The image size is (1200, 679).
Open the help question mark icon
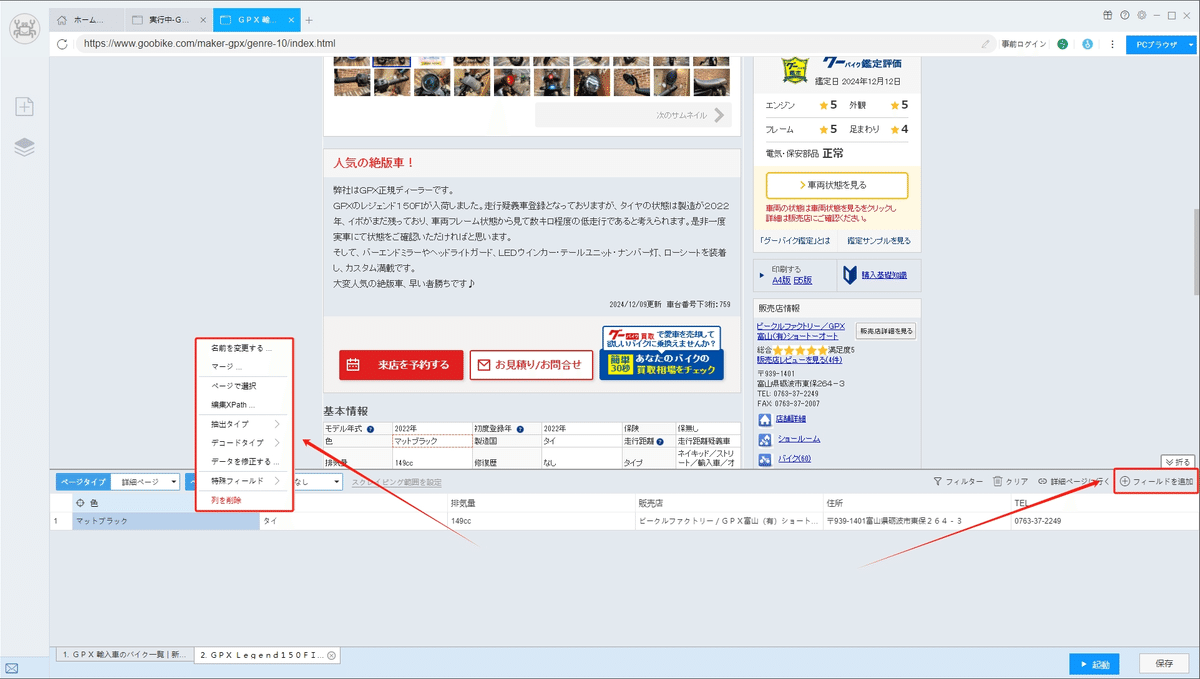click(1125, 15)
